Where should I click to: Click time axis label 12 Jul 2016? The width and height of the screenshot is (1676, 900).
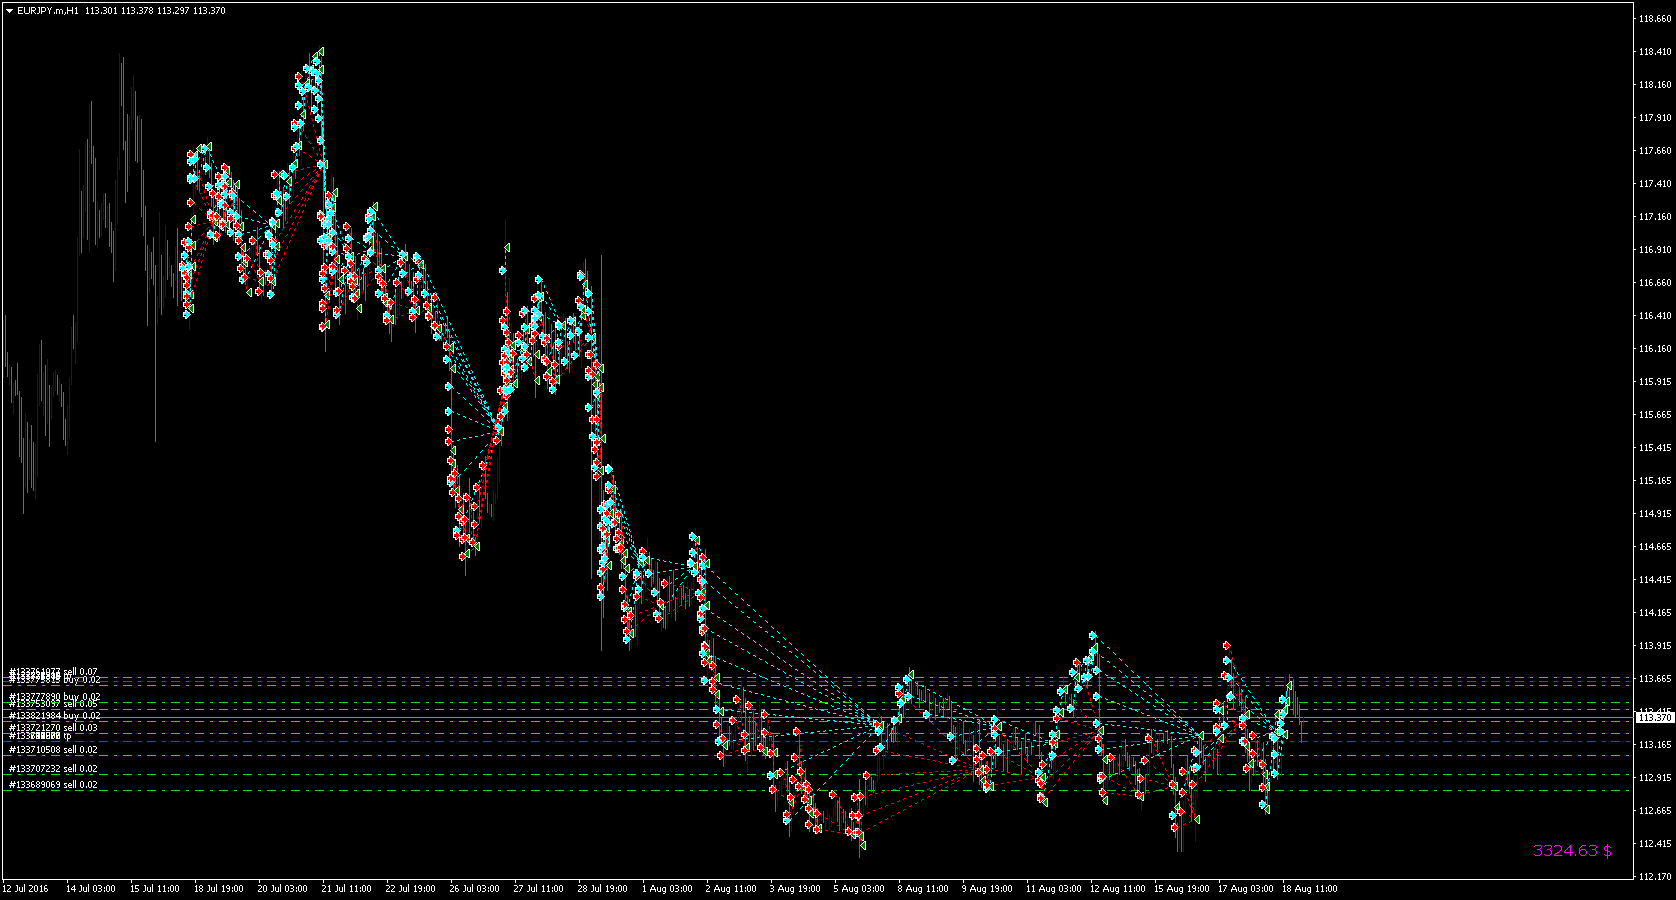tap(25, 888)
